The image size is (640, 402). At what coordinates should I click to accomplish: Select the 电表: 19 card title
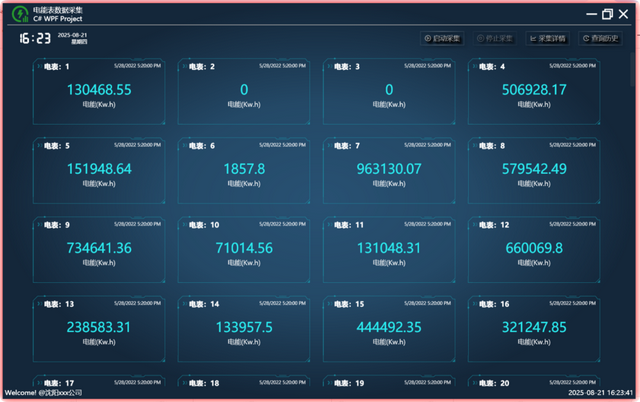(x=349, y=383)
